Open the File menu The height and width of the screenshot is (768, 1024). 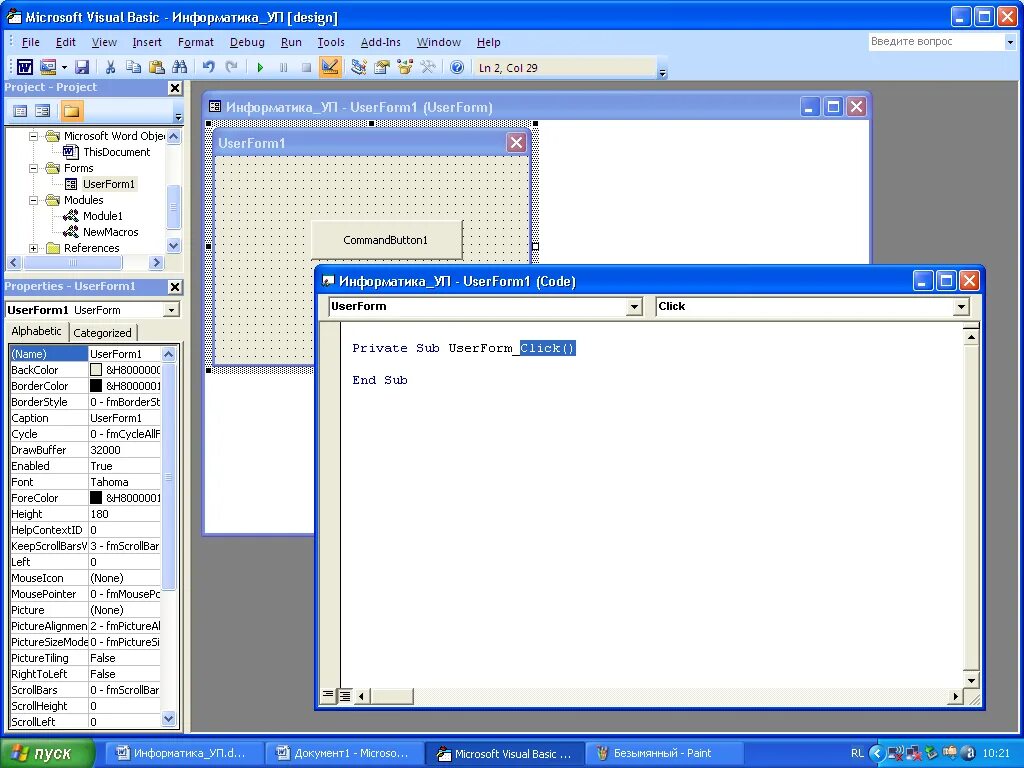(30, 42)
